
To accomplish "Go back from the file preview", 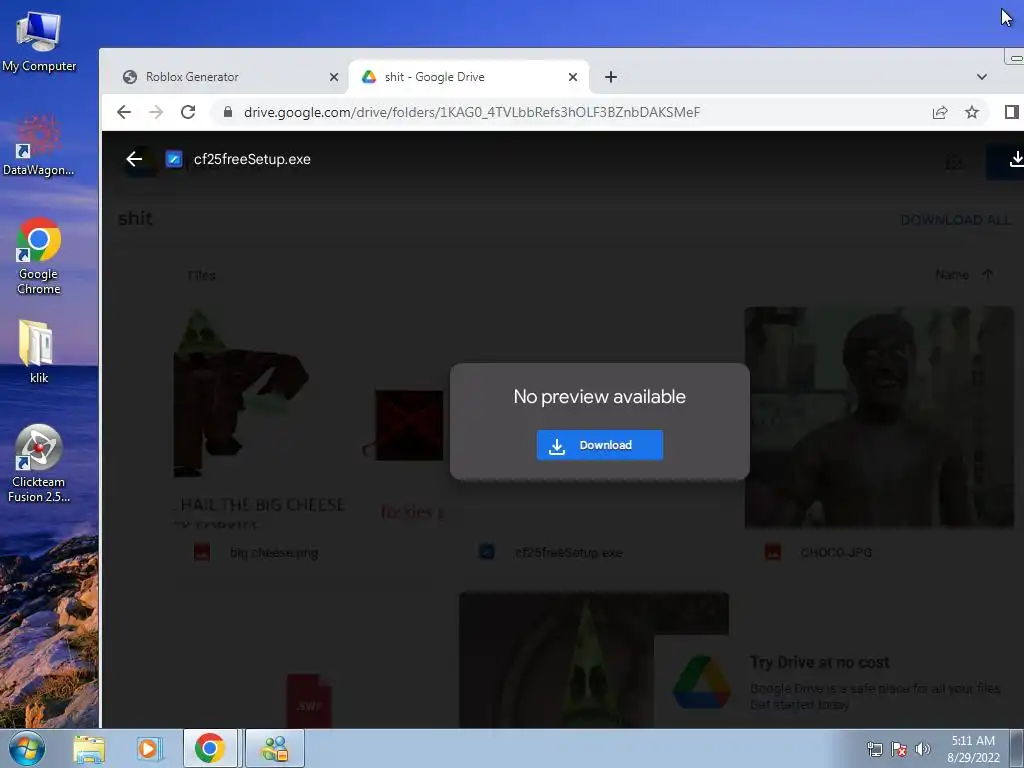I will pos(134,159).
